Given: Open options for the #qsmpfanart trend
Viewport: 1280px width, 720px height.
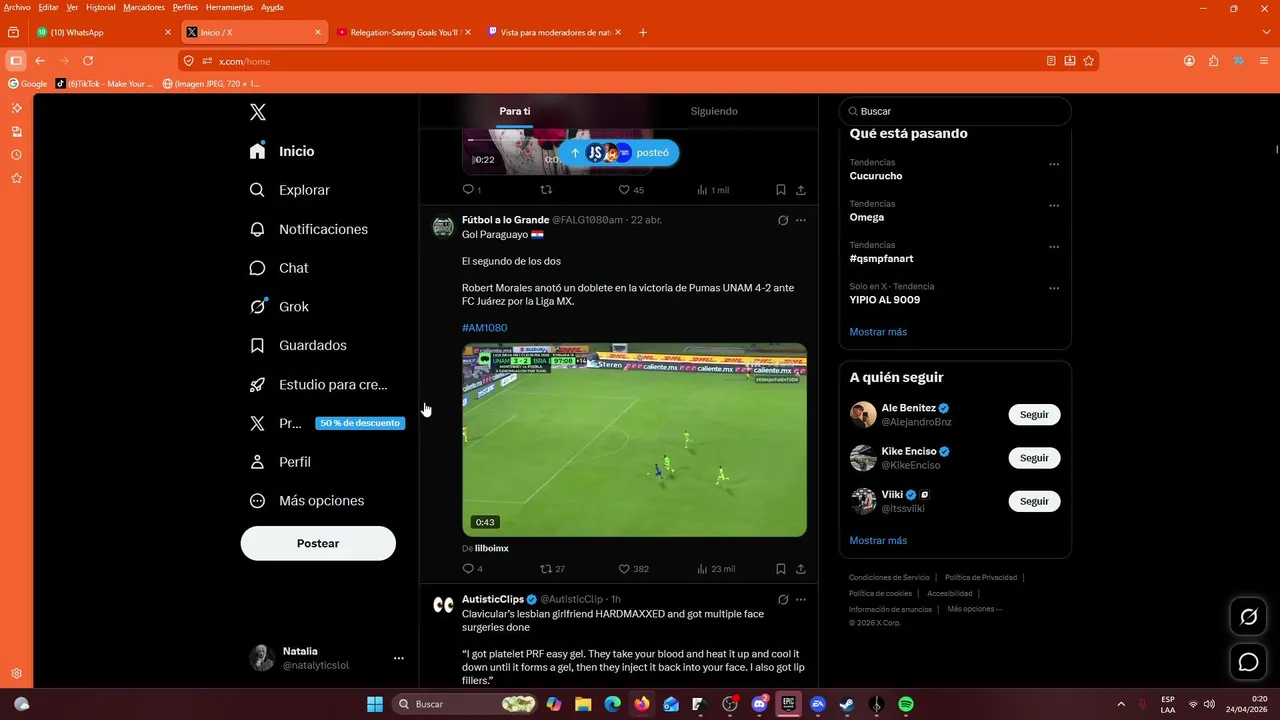Looking at the screenshot, I should [x=1054, y=247].
